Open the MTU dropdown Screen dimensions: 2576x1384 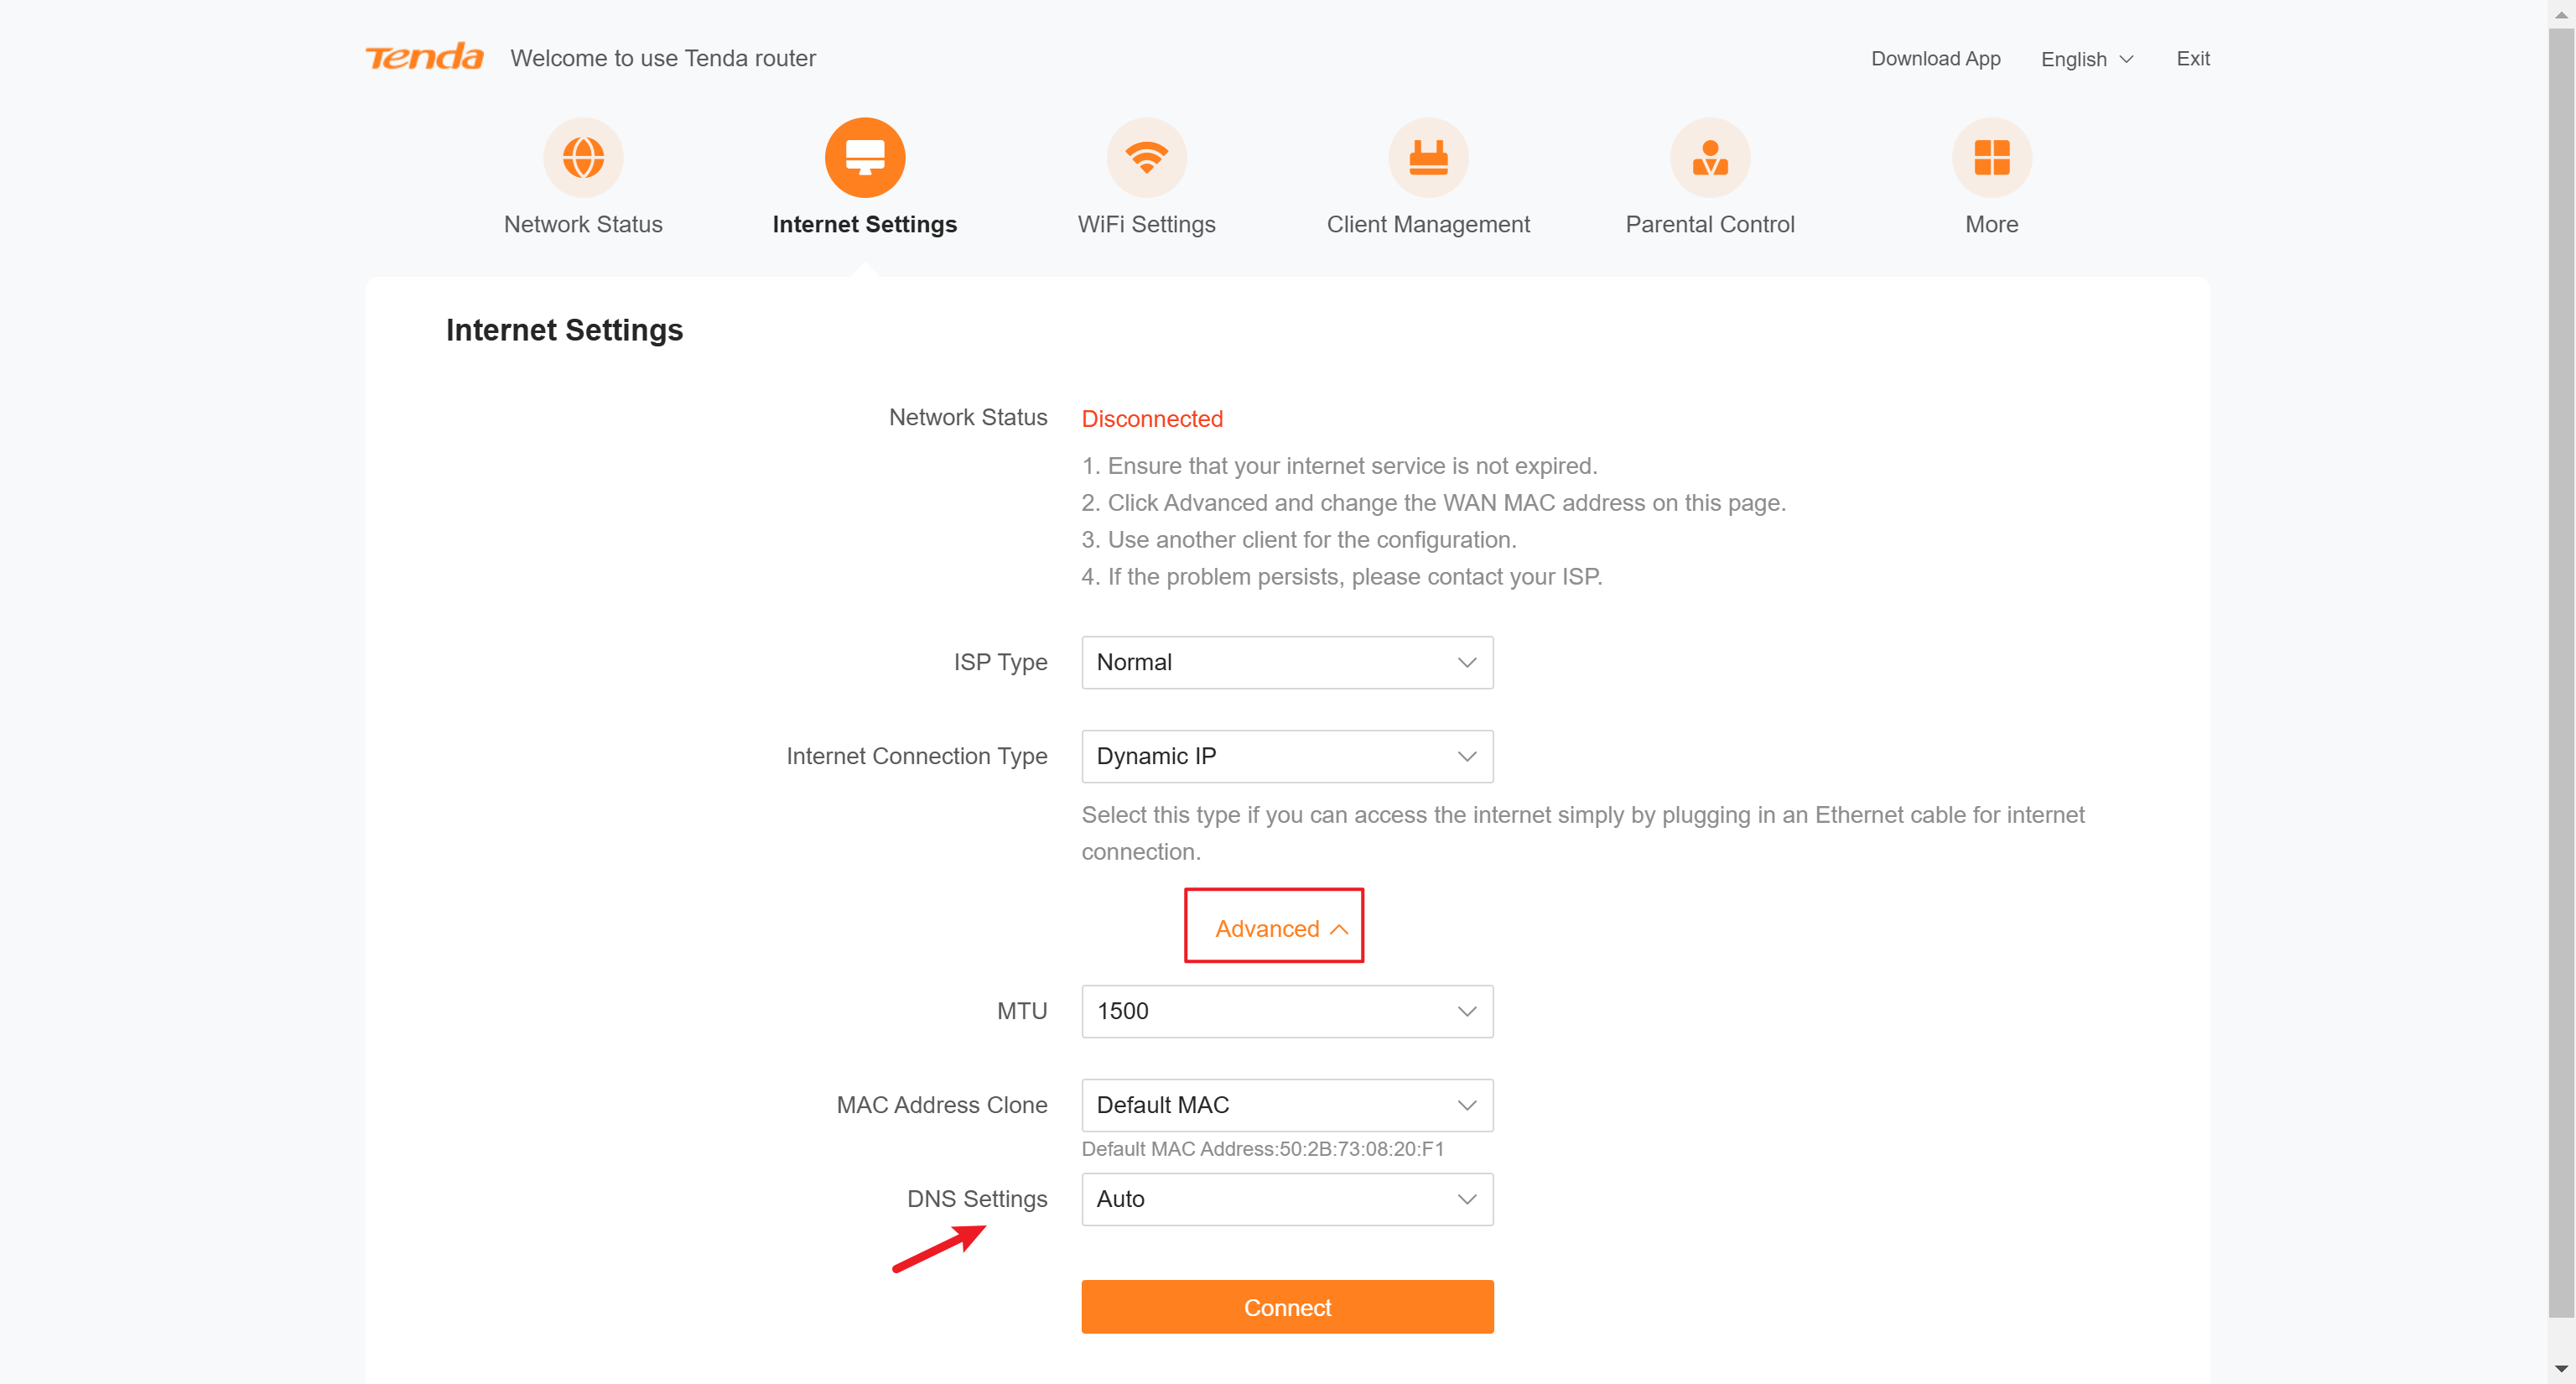coord(1287,1011)
